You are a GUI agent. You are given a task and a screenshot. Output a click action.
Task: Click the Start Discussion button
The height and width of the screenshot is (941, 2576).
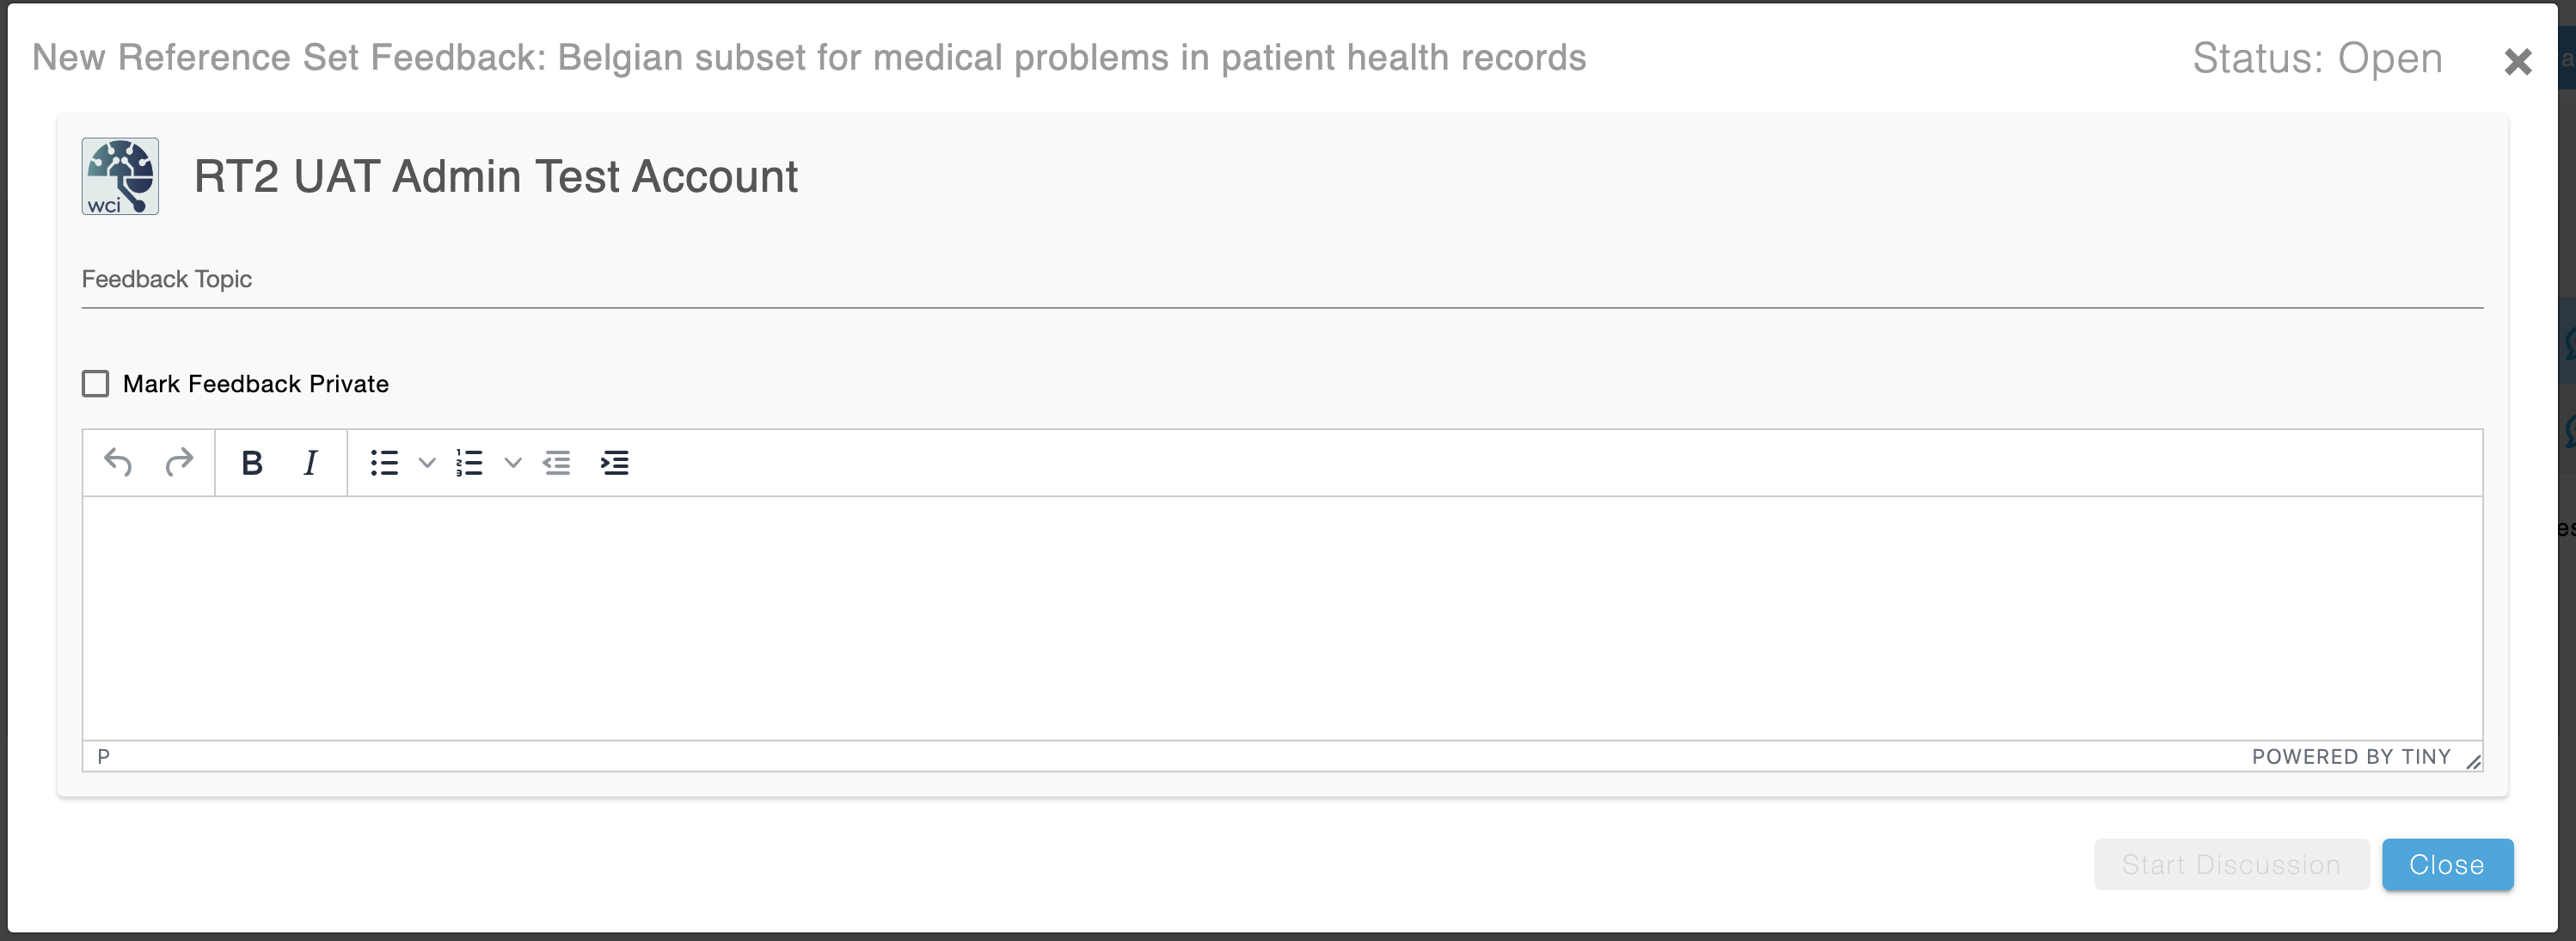pos(2231,864)
